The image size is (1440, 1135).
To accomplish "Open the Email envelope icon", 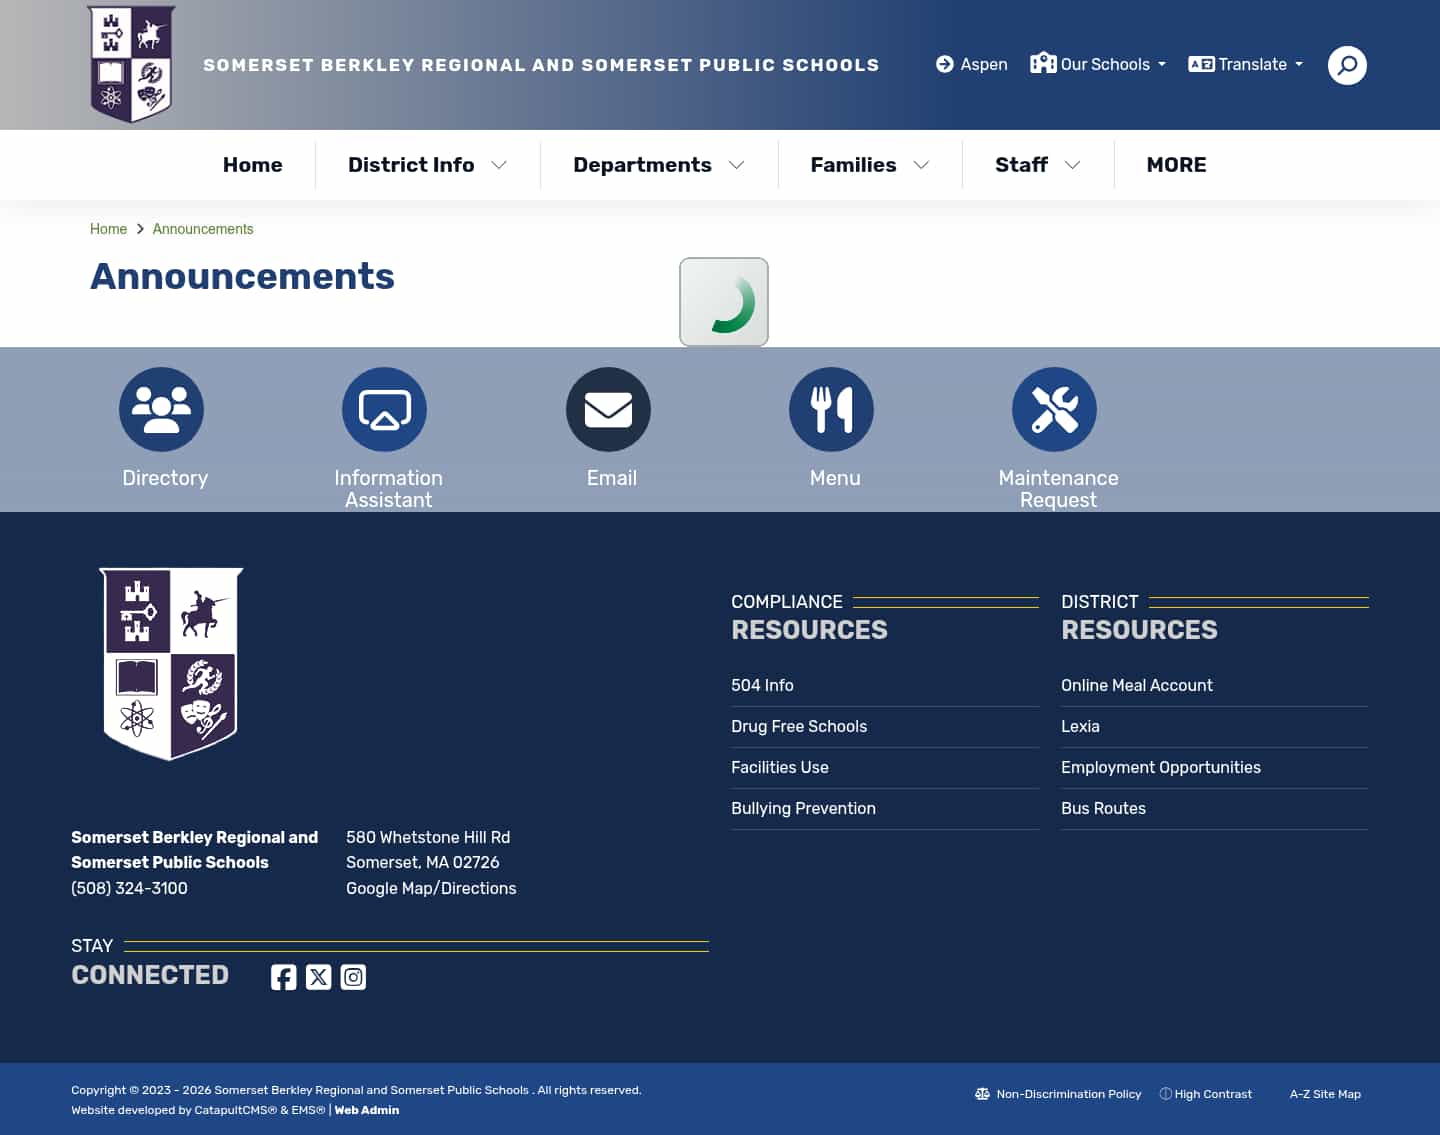I will [608, 409].
